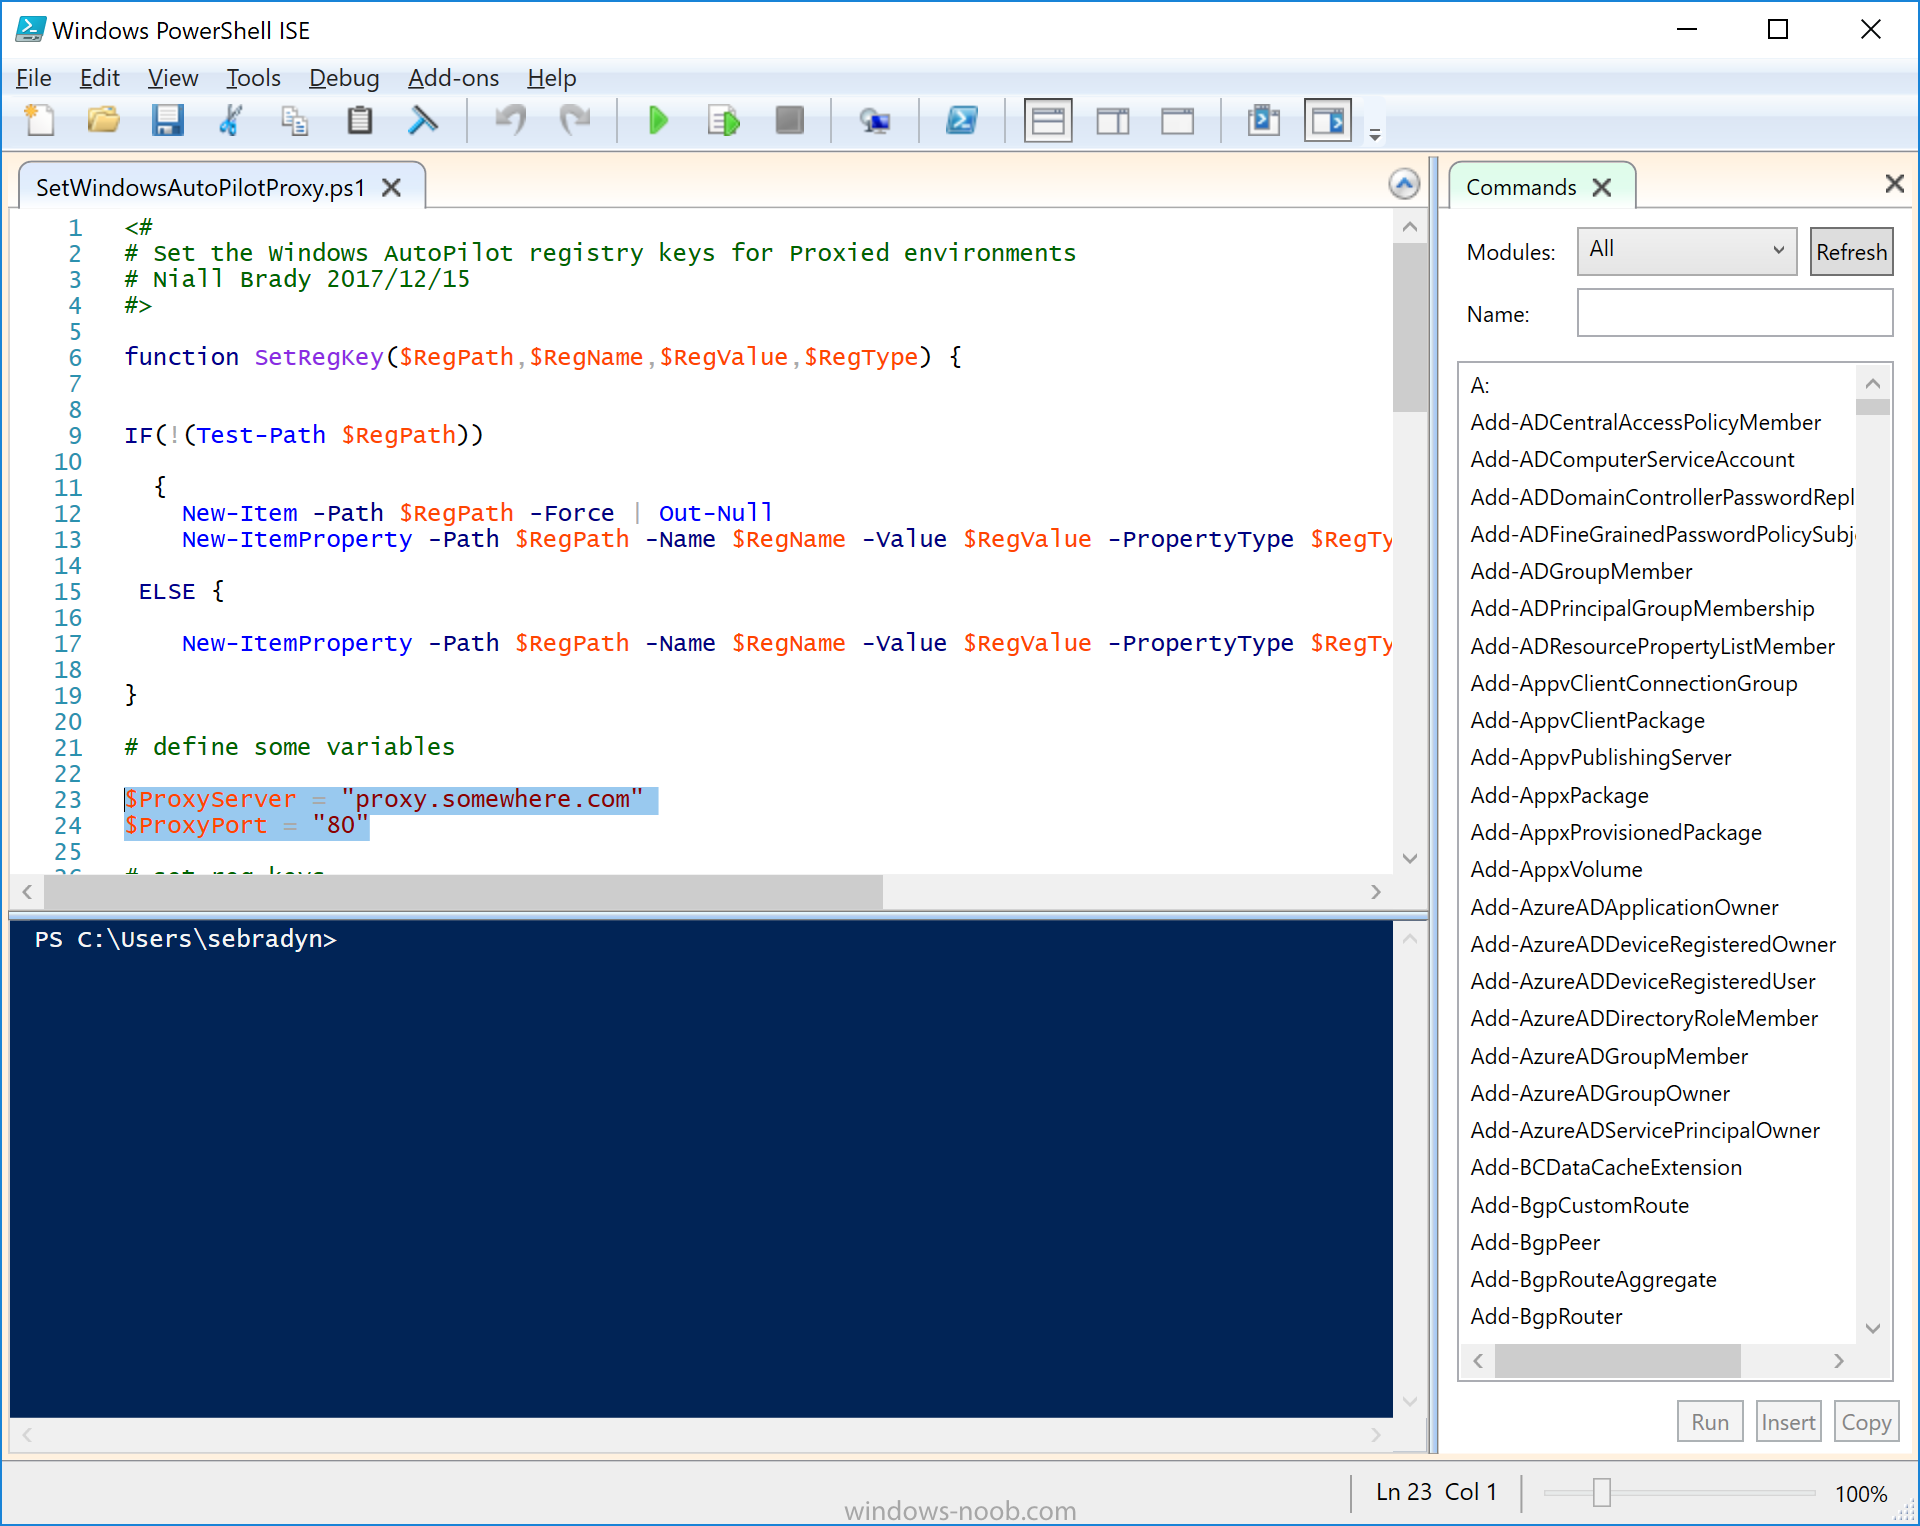
Task: Select Add-AppxPackage in commands list
Action: pyautogui.click(x=1559, y=795)
